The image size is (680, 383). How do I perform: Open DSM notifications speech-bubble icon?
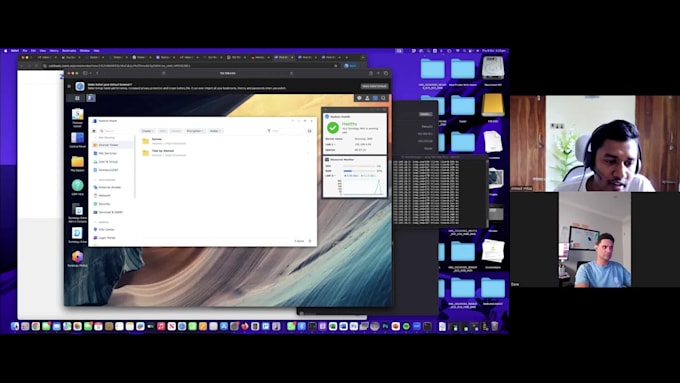[x=359, y=98]
